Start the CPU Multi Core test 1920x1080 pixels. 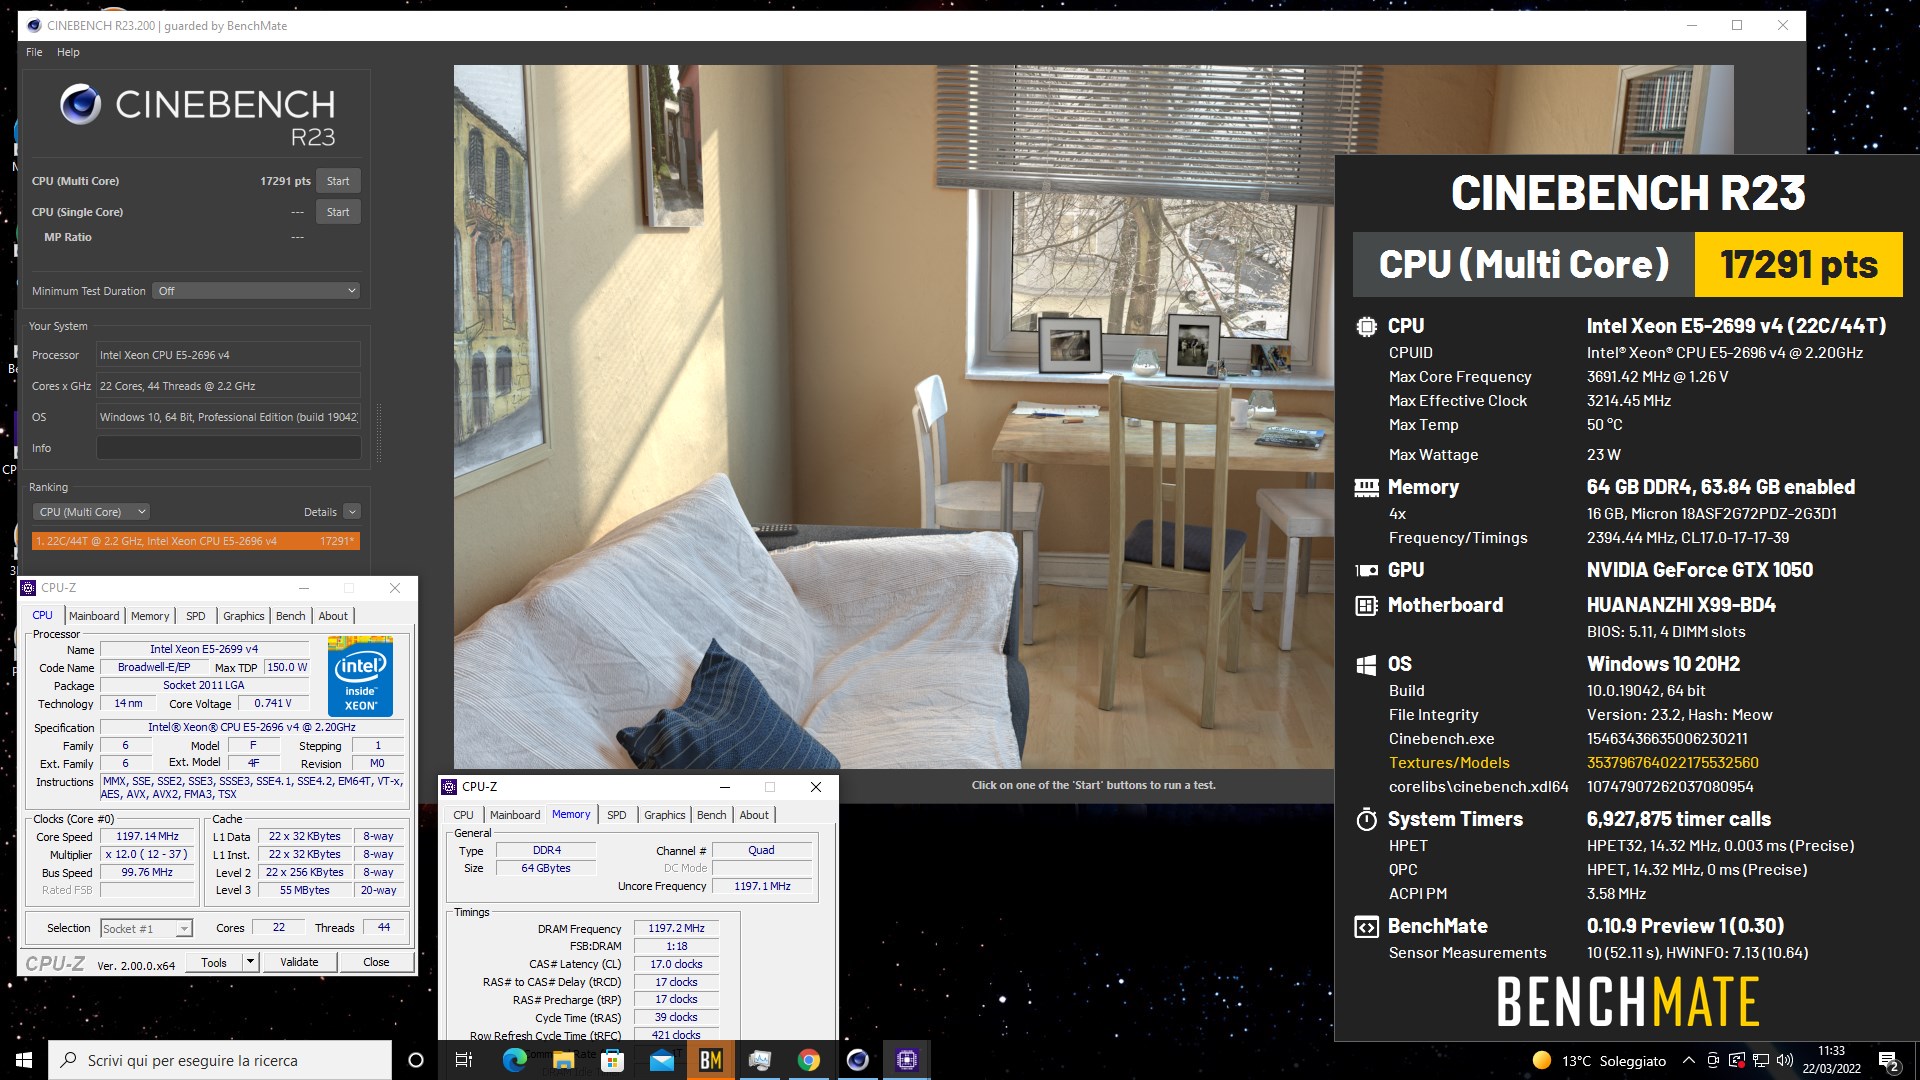point(338,181)
